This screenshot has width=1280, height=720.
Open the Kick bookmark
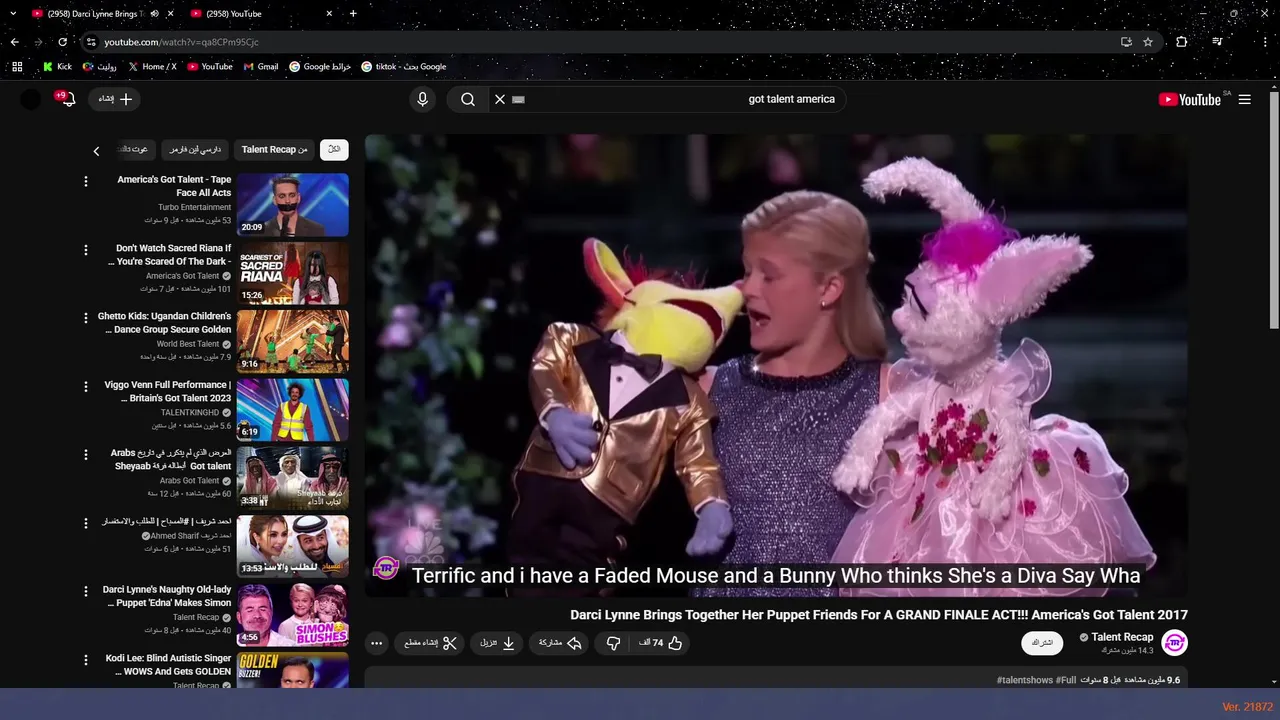(x=56, y=67)
